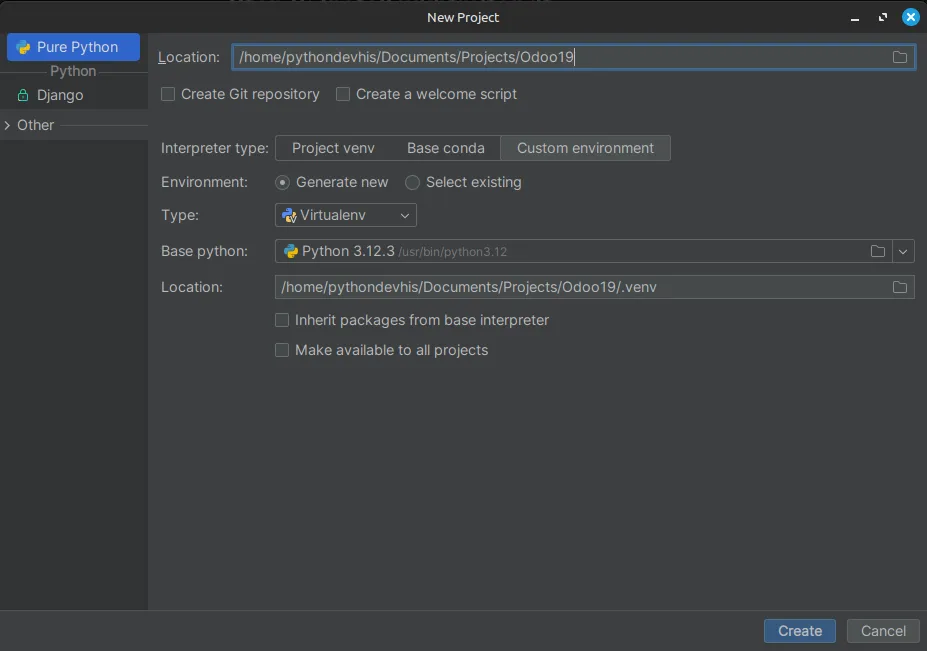Image resolution: width=927 pixels, height=651 pixels.
Task: Switch to Project venv interpreter type
Action: pos(333,148)
